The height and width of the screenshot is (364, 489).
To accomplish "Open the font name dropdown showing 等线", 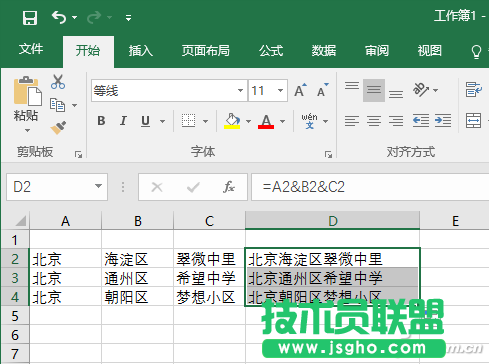I will [240, 90].
